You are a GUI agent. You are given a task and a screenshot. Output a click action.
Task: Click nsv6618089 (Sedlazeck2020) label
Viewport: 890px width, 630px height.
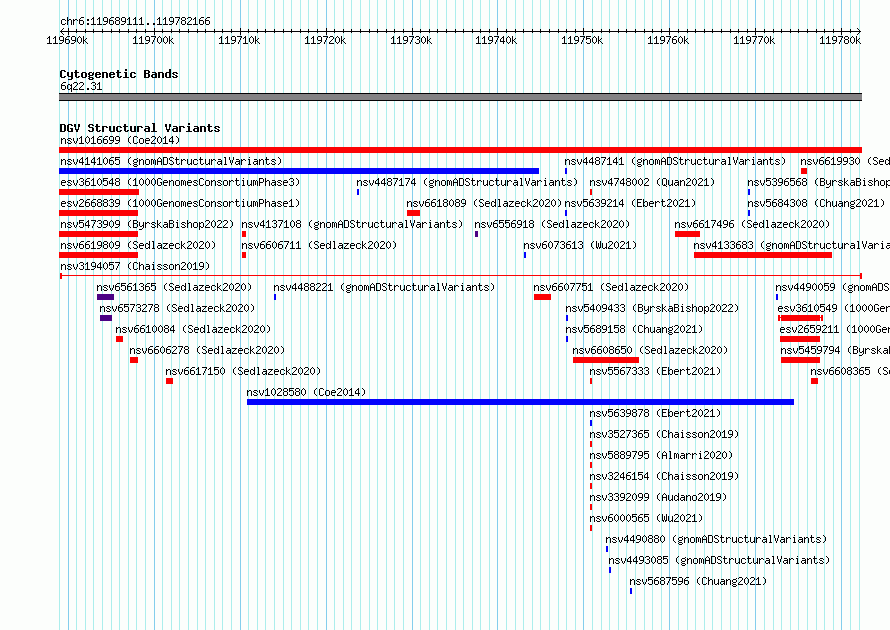484,203
